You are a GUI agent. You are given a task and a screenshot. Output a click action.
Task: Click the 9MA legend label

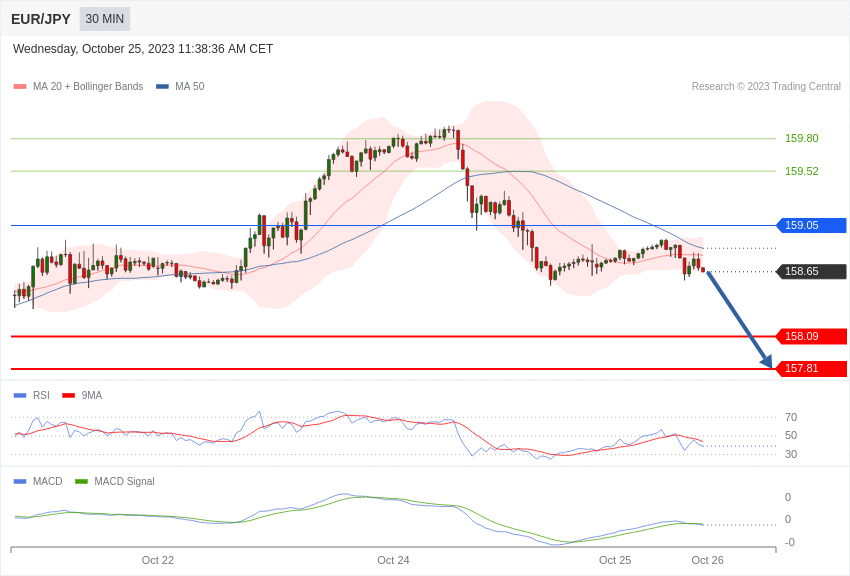coord(92,396)
